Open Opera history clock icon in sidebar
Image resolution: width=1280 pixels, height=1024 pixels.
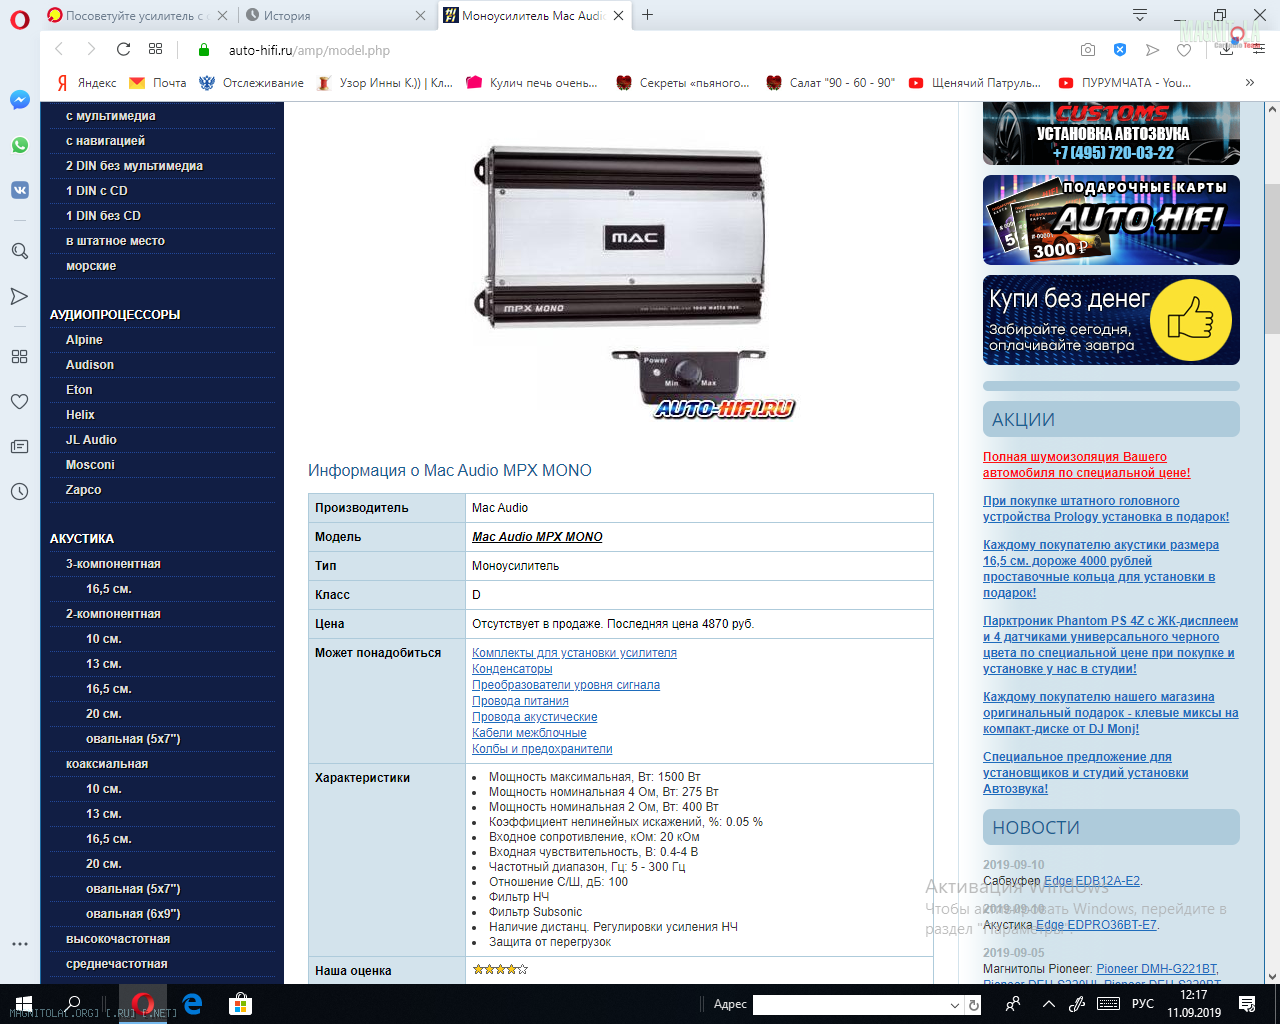tap(19, 491)
